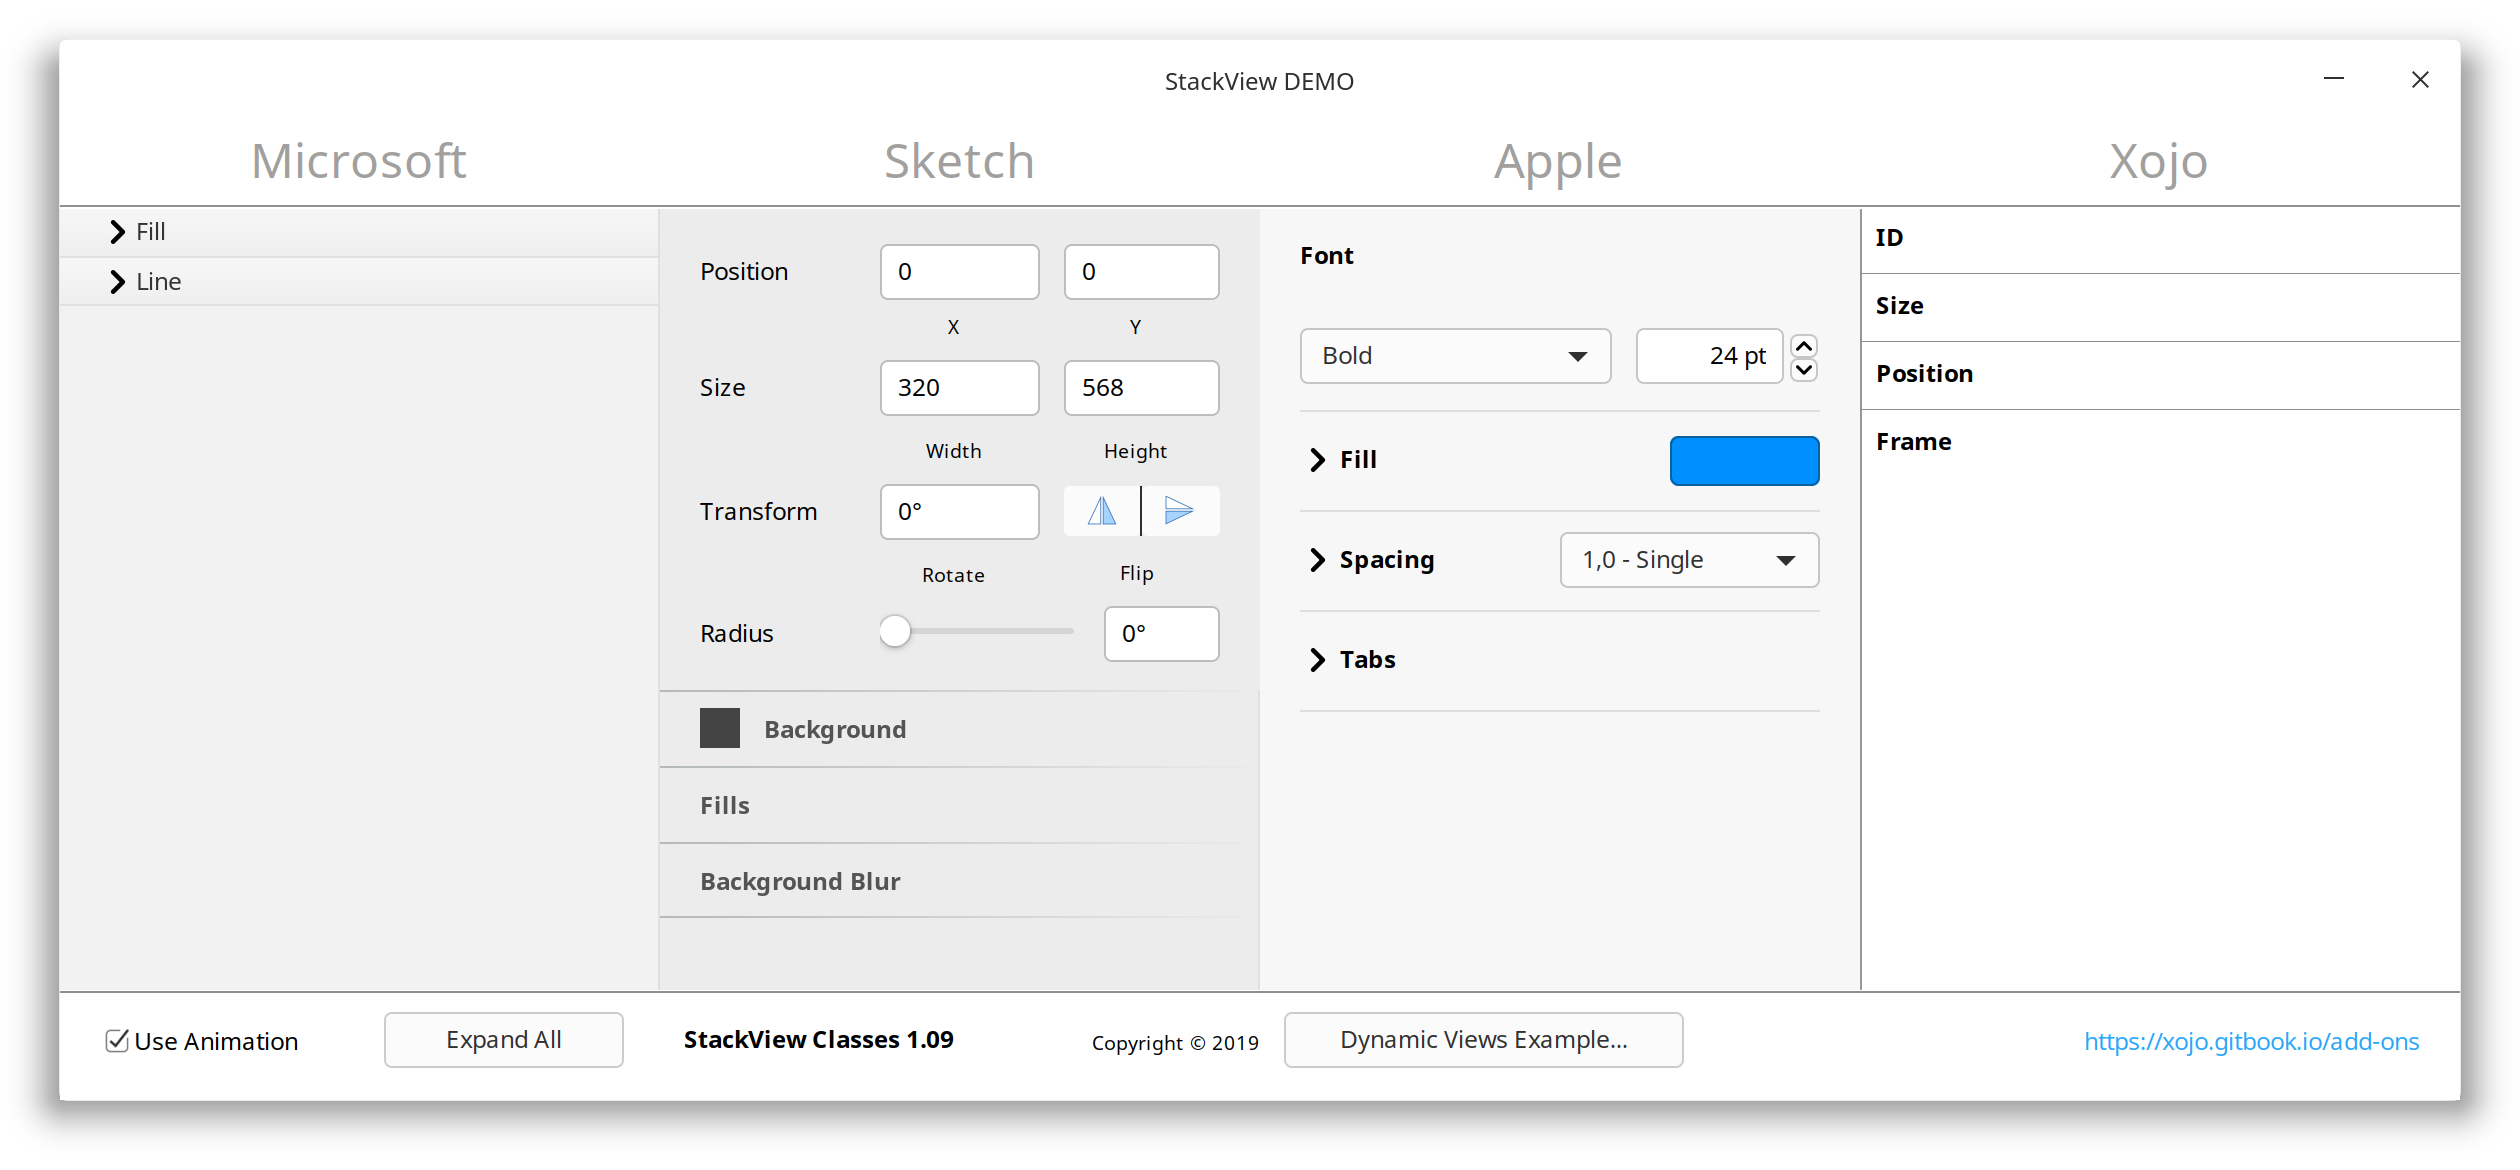Increase font size with up stepper
This screenshot has width=2520, height=1170.
[1804, 346]
